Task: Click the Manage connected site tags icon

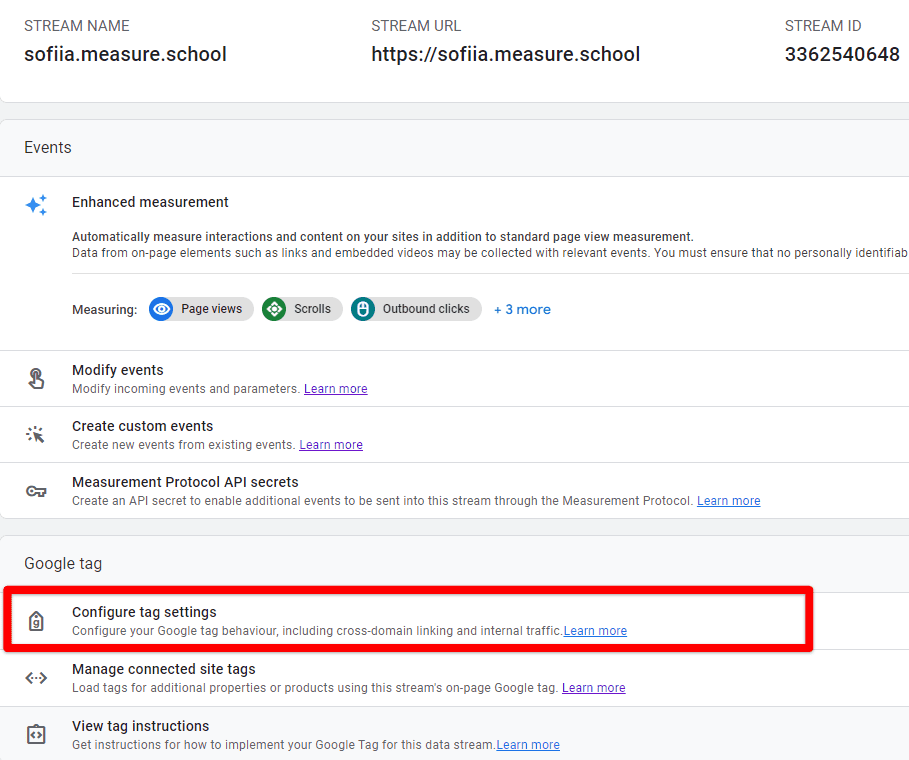Action: pos(36,678)
